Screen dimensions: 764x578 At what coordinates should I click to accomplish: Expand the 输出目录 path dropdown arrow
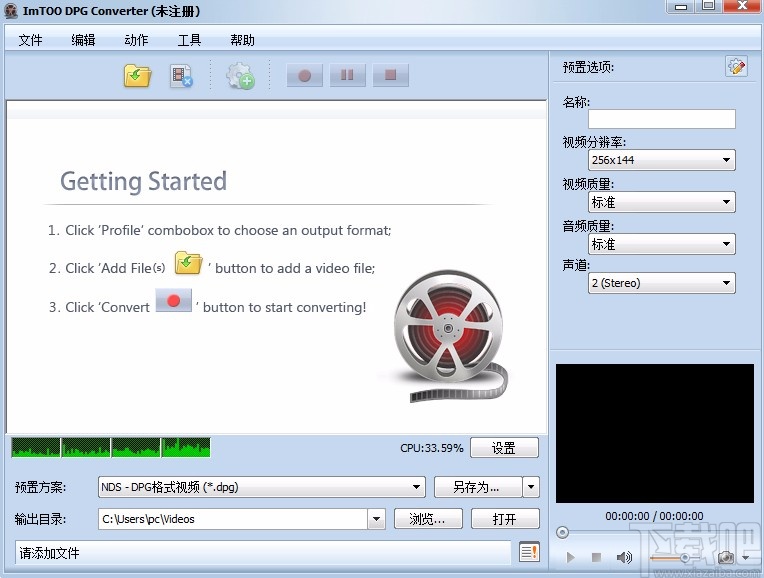pos(376,519)
